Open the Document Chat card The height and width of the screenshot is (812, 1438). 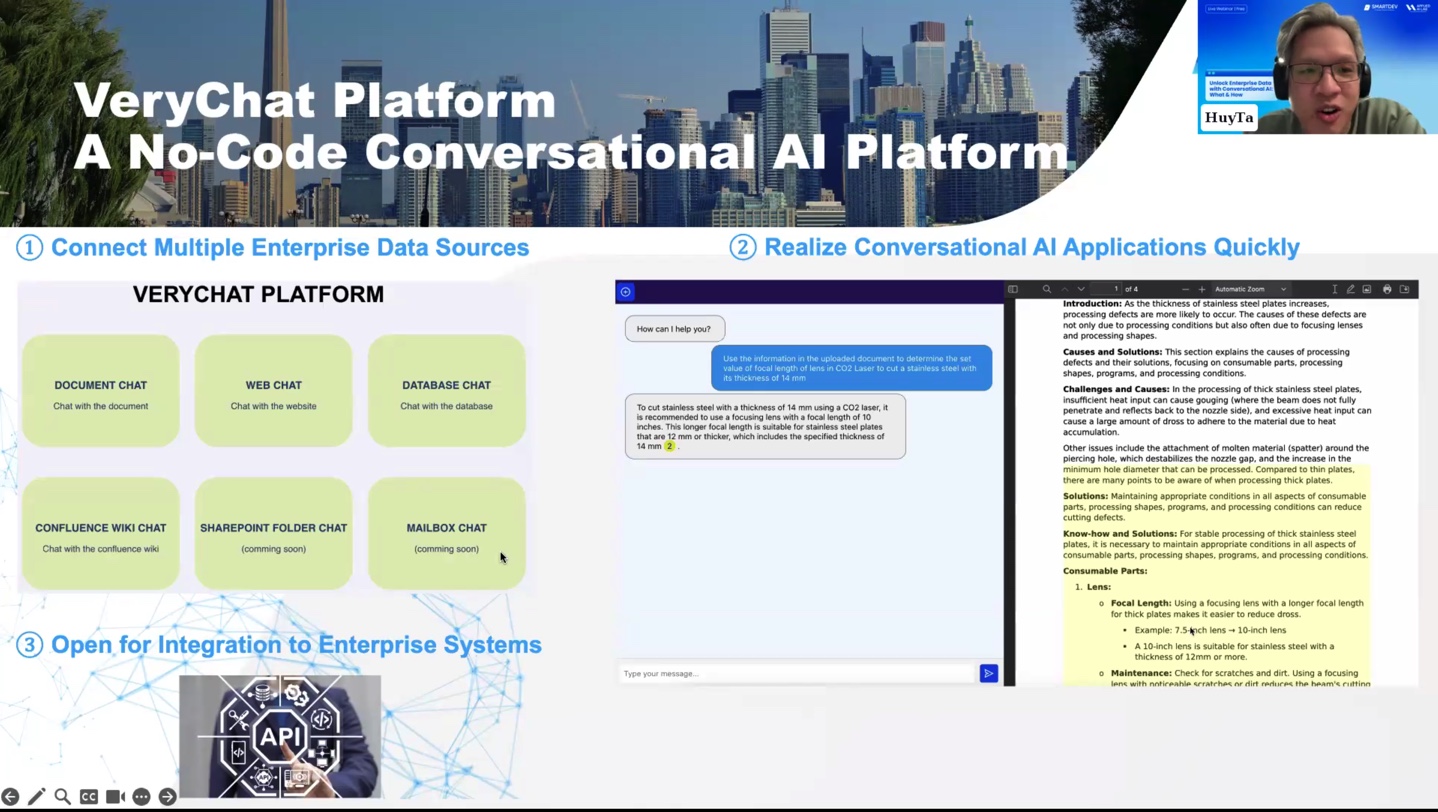pos(101,391)
